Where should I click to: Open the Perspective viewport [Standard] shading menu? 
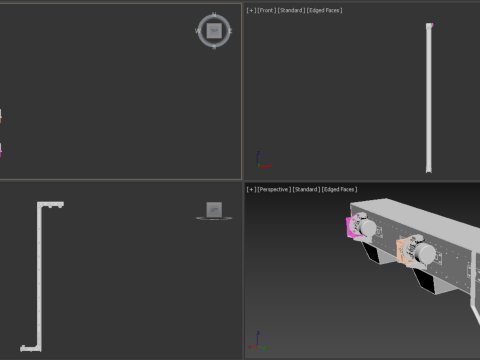[x=306, y=189]
